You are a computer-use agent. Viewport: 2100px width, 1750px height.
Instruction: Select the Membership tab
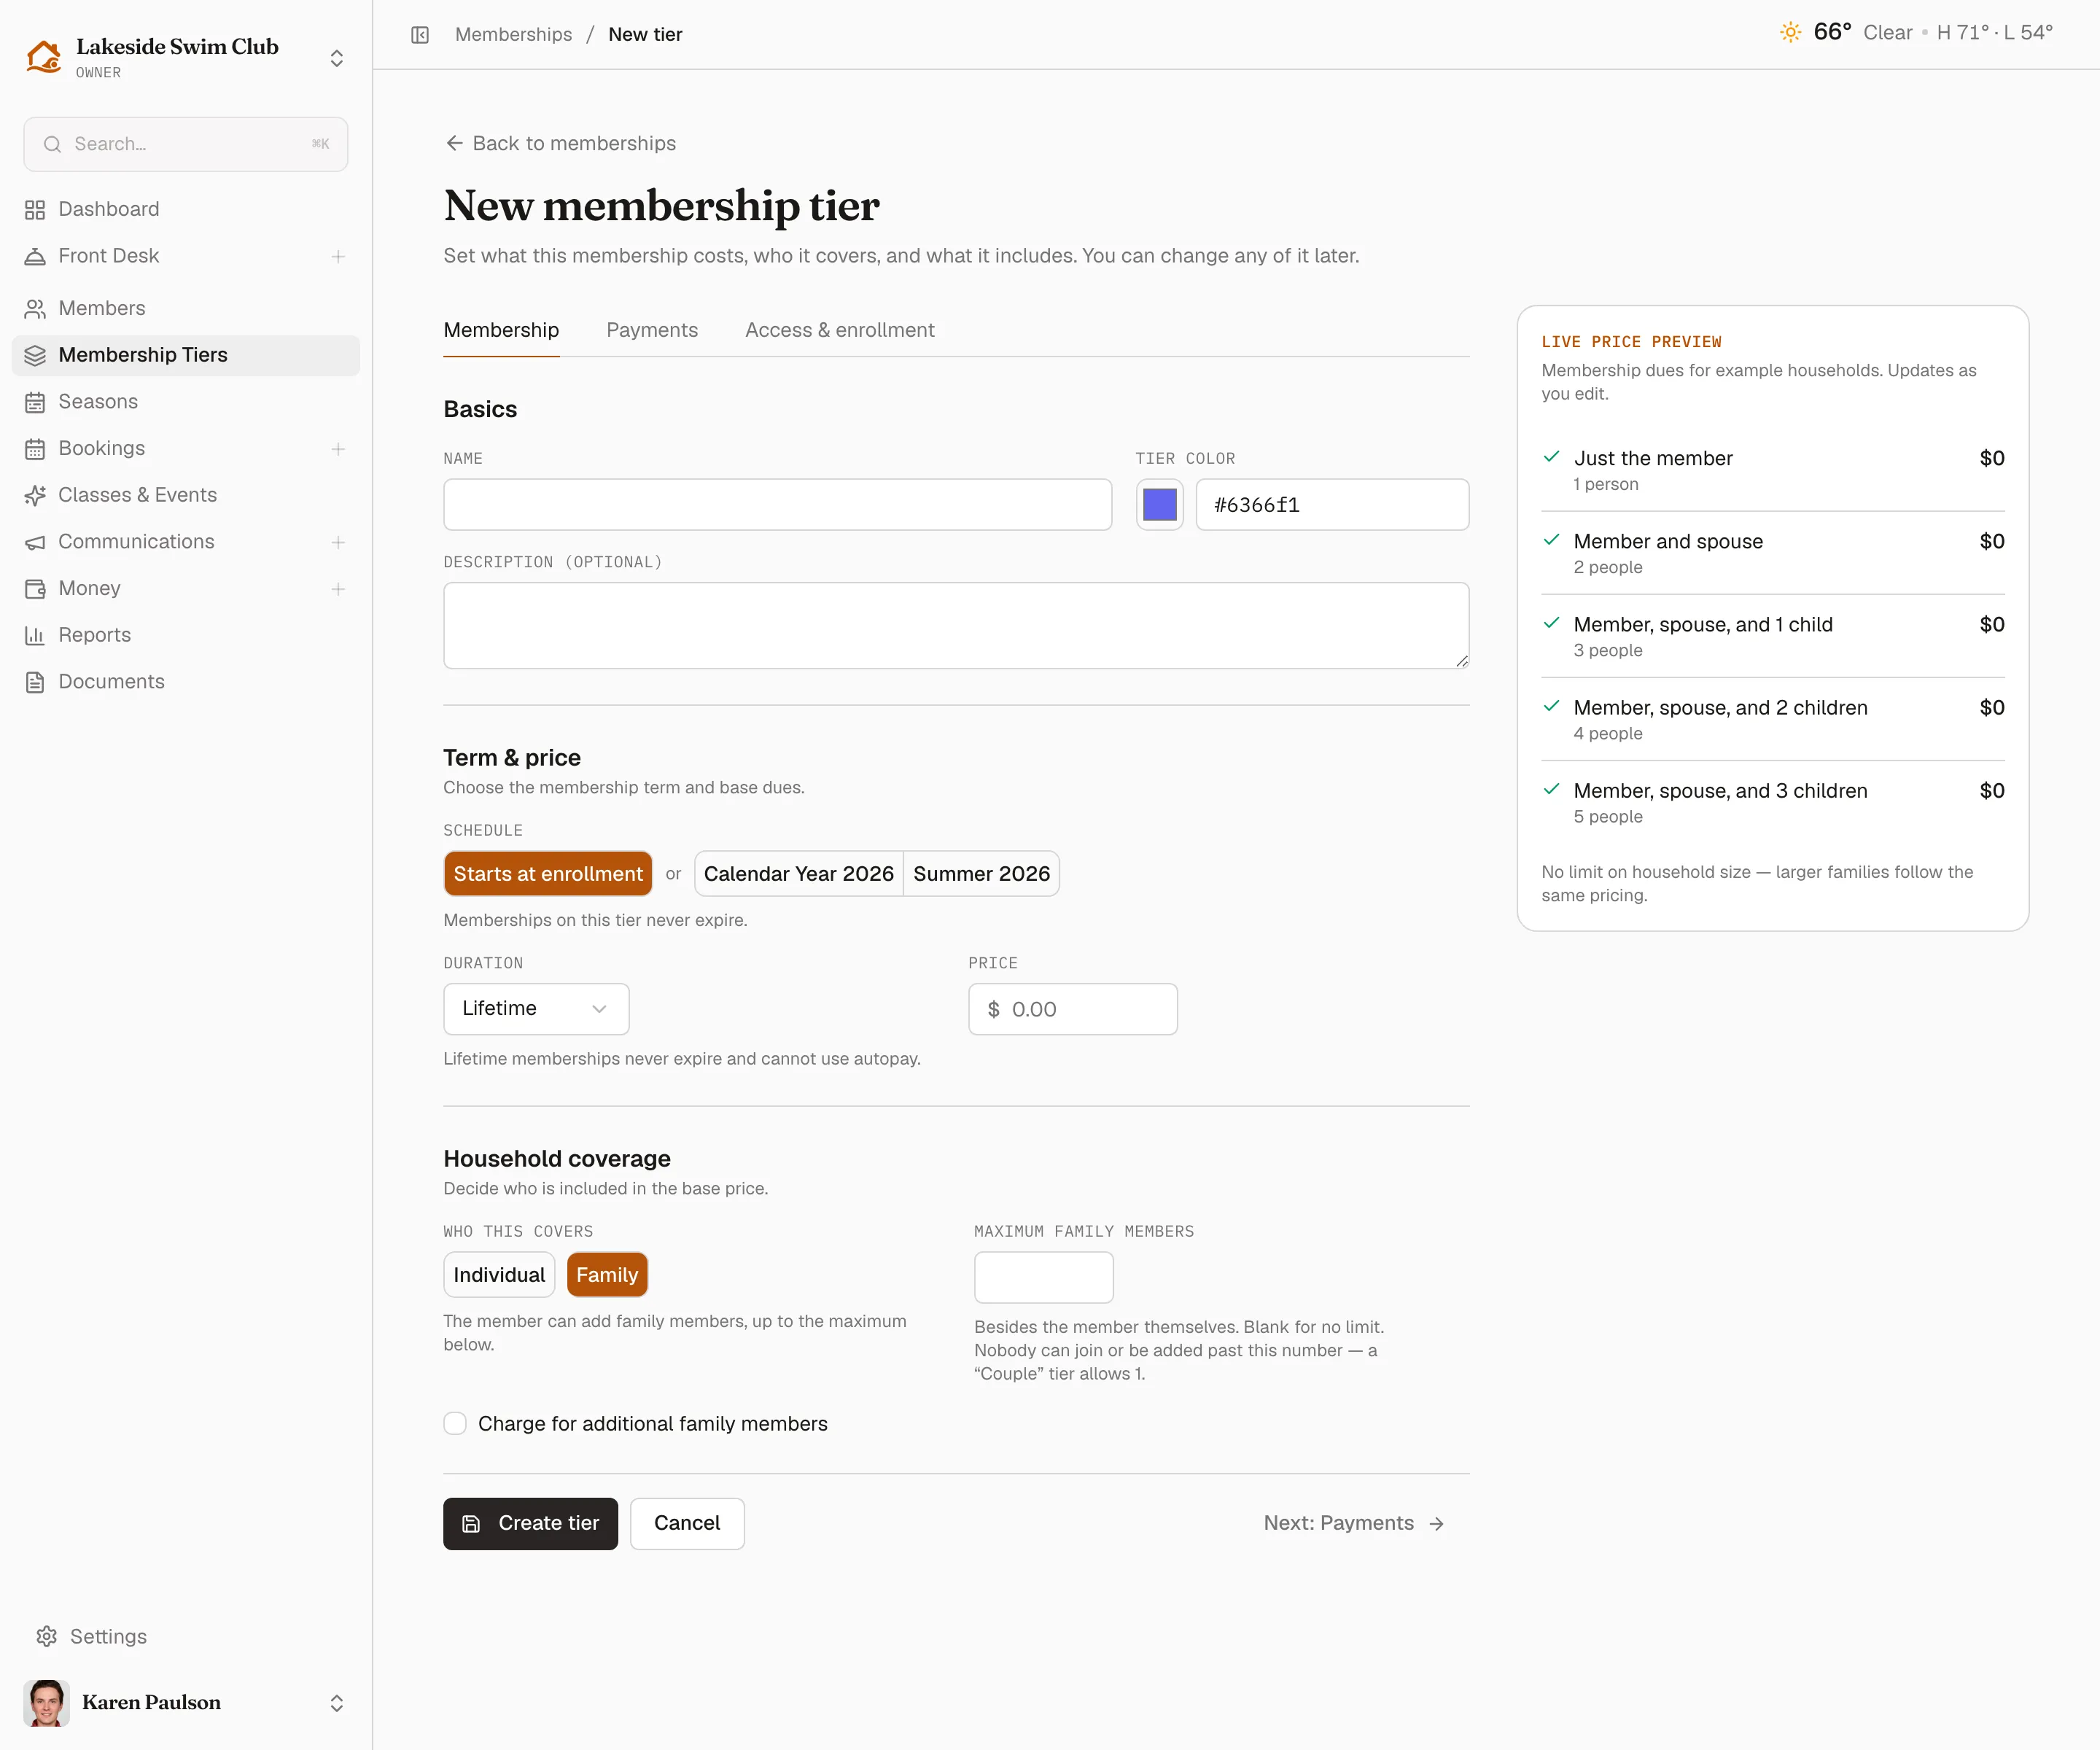tap(501, 330)
